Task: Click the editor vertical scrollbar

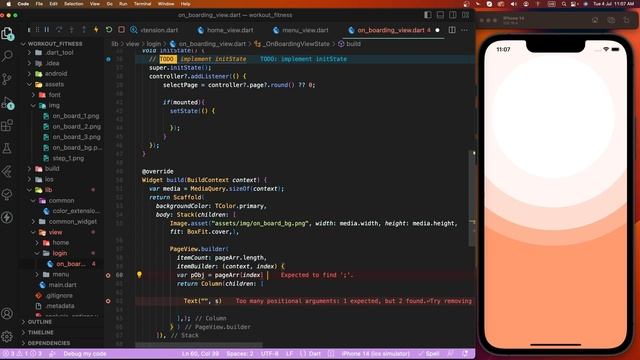Action: 472,198
